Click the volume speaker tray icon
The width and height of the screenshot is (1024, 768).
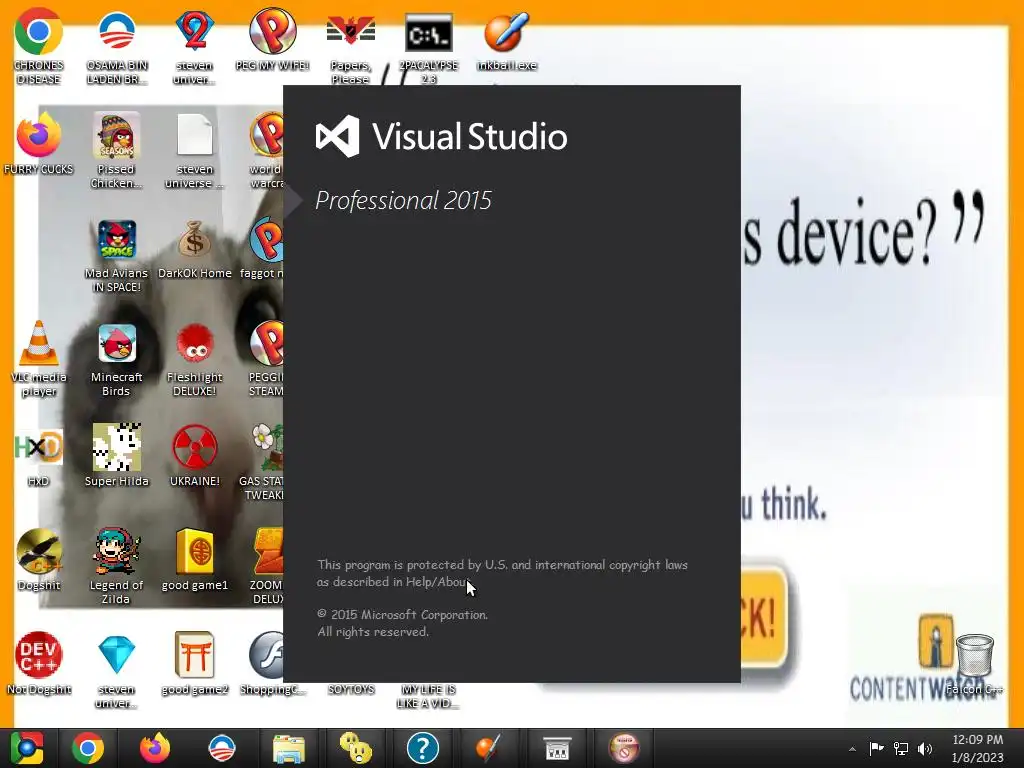point(925,748)
